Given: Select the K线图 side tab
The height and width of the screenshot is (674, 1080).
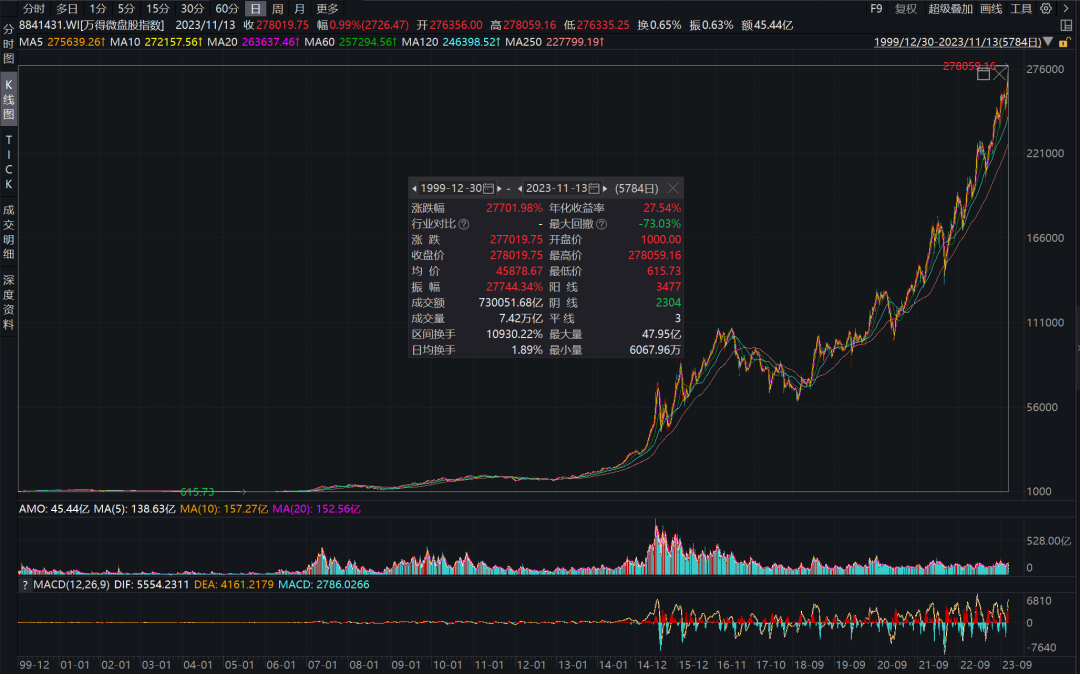Looking at the screenshot, I should [x=8, y=100].
